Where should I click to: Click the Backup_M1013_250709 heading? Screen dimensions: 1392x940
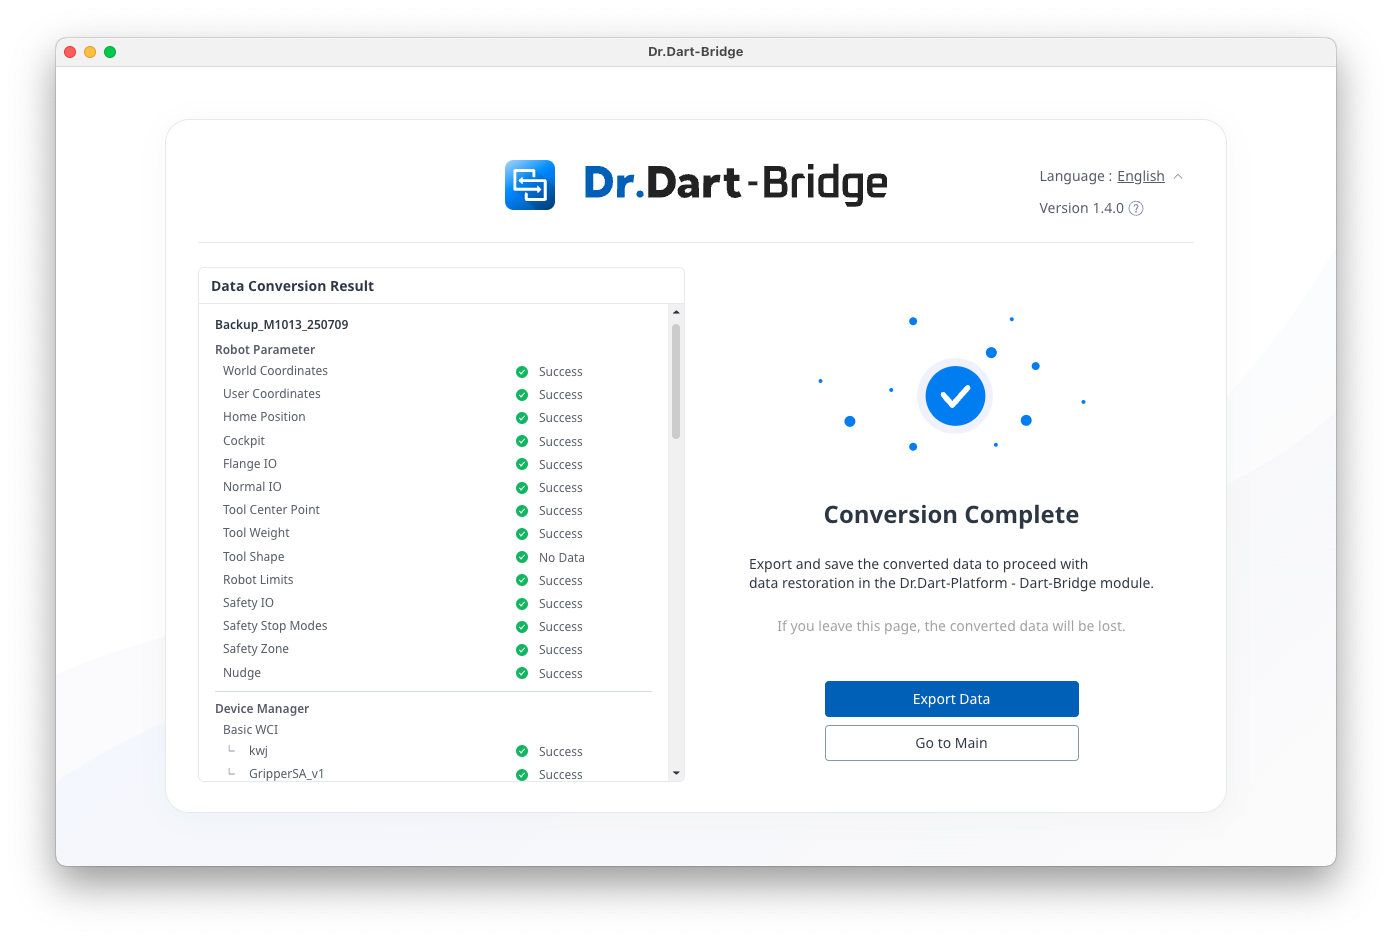tap(282, 325)
